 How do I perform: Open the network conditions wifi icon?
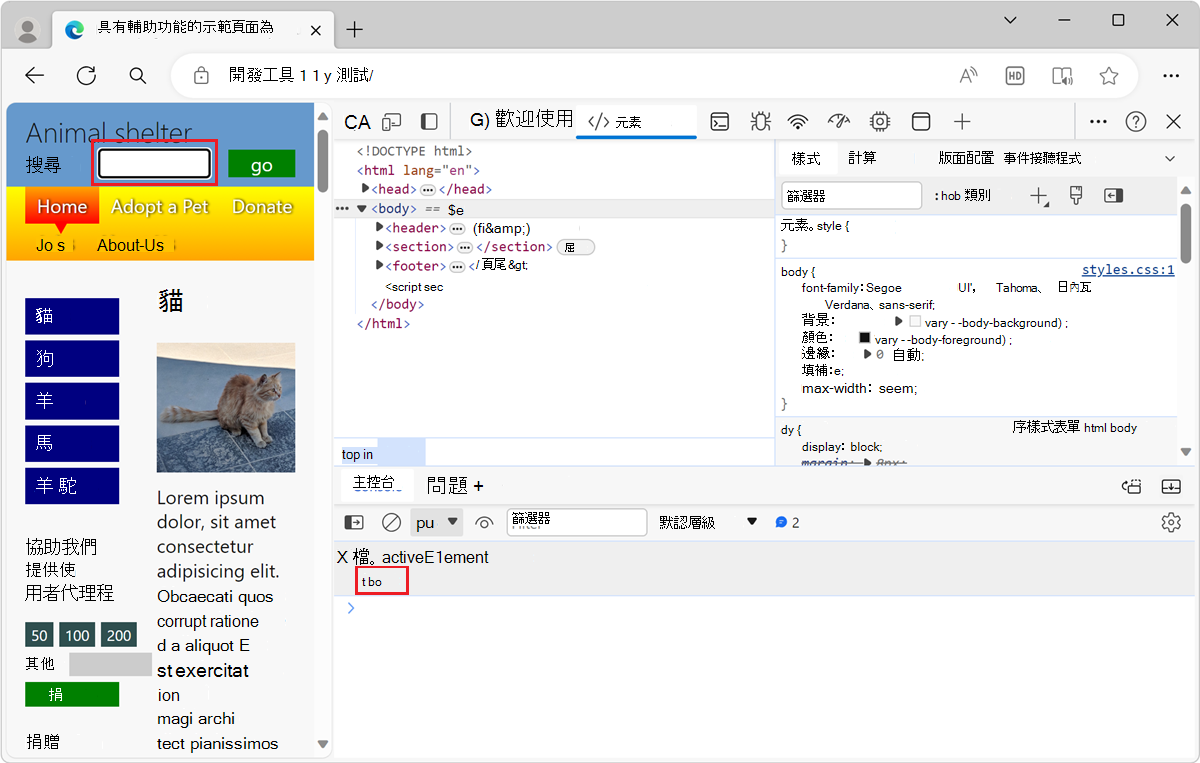(x=797, y=121)
